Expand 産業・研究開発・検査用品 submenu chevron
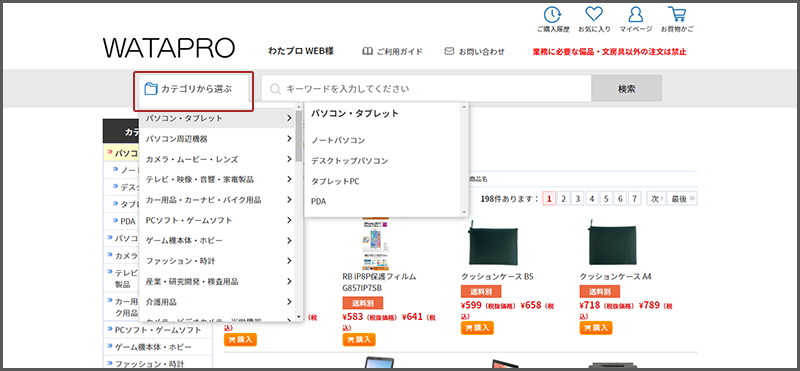The height and width of the screenshot is (371, 800). click(289, 281)
